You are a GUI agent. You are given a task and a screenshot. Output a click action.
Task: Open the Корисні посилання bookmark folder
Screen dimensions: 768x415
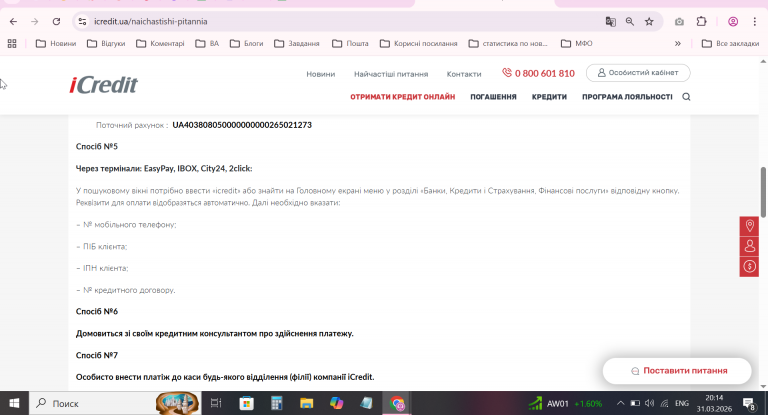[419, 44]
